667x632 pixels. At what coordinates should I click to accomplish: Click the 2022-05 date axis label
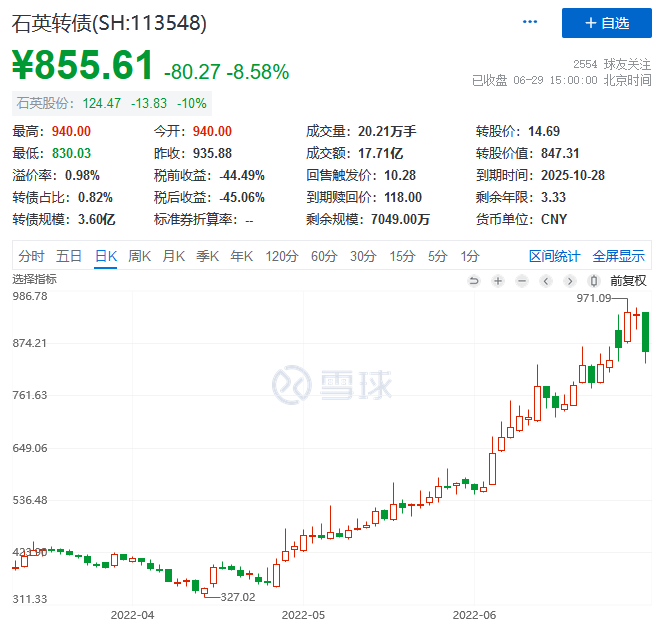pos(303,615)
